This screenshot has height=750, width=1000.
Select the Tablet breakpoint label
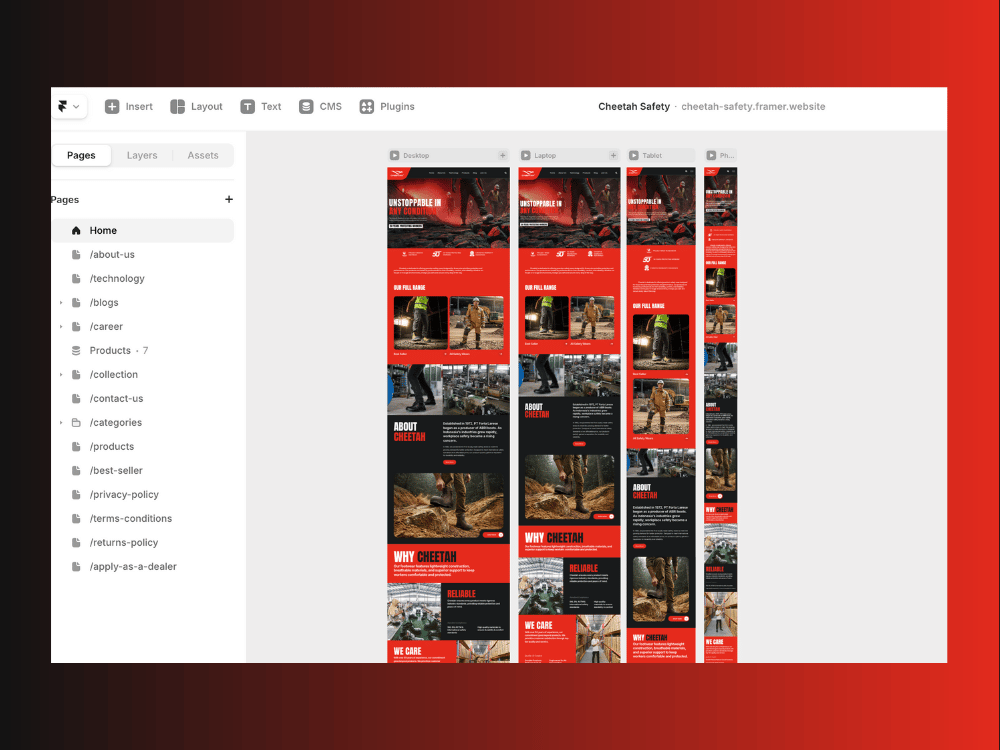(x=652, y=156)
